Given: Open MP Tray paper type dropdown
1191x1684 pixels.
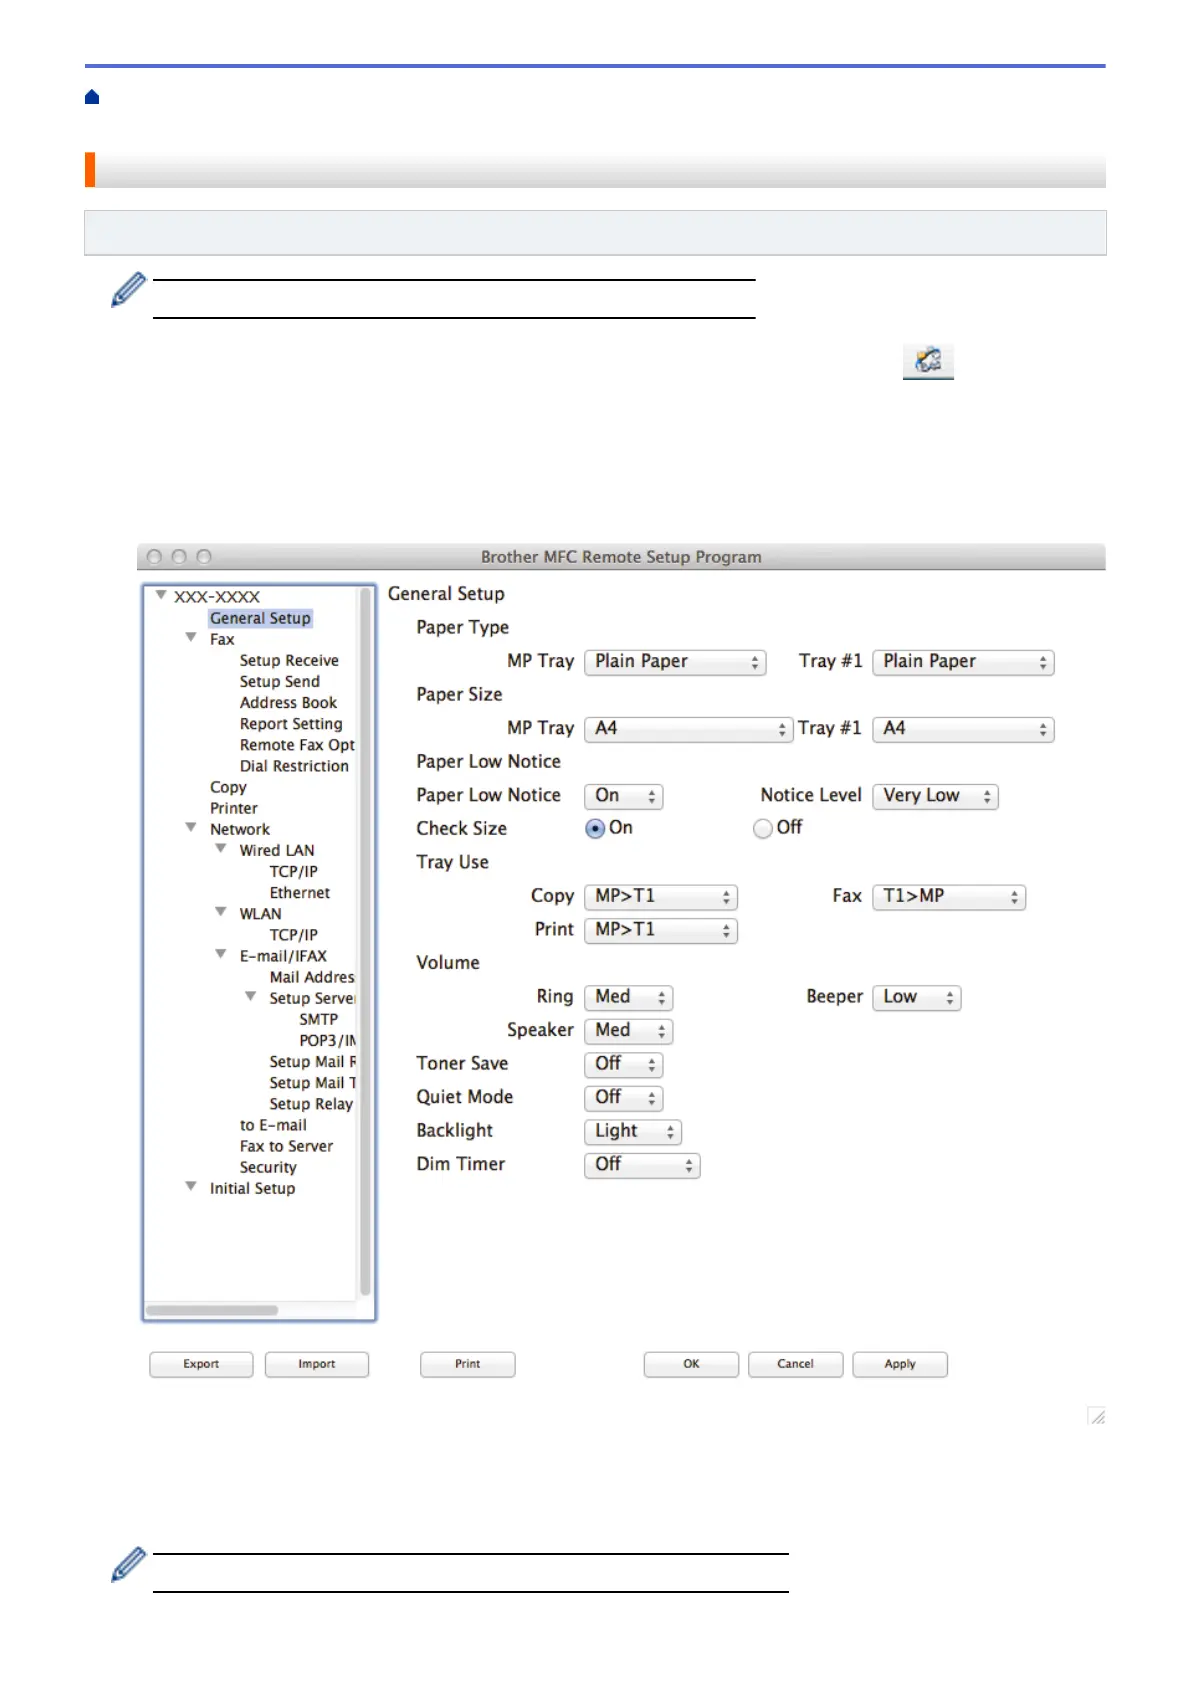Looking at the screenshot, I should click(675, 662).
